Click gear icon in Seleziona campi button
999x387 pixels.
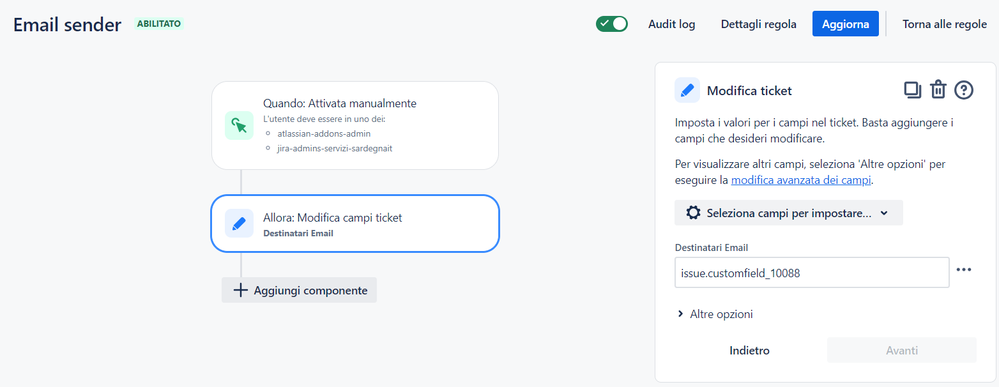point(693,213)
